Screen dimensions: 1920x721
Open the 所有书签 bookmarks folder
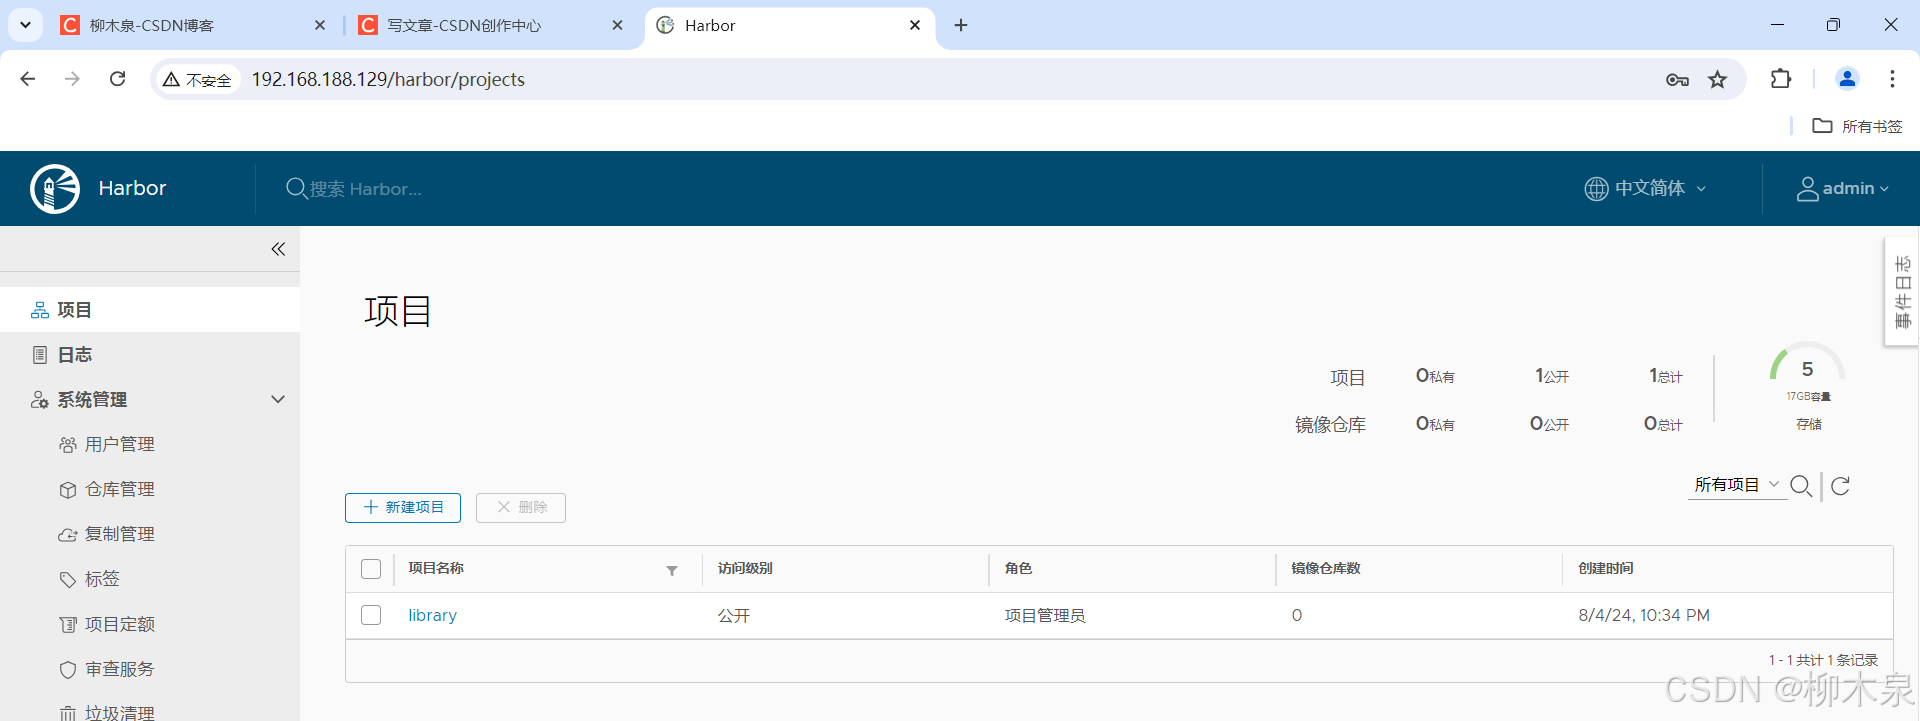click(x=1857, y=126)
